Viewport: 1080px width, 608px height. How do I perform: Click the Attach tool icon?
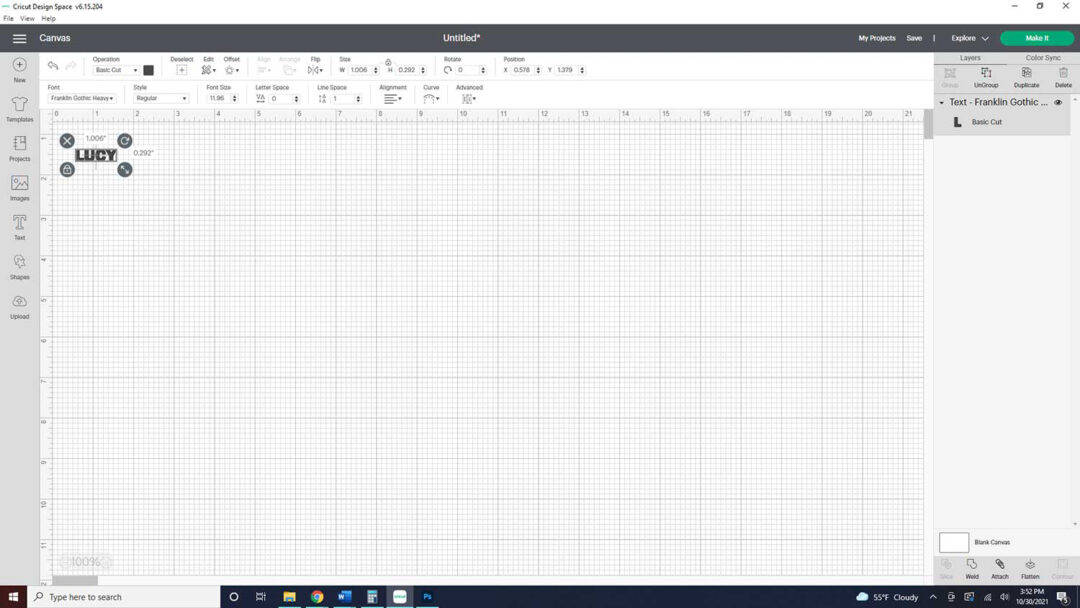(x=999, y=567)
